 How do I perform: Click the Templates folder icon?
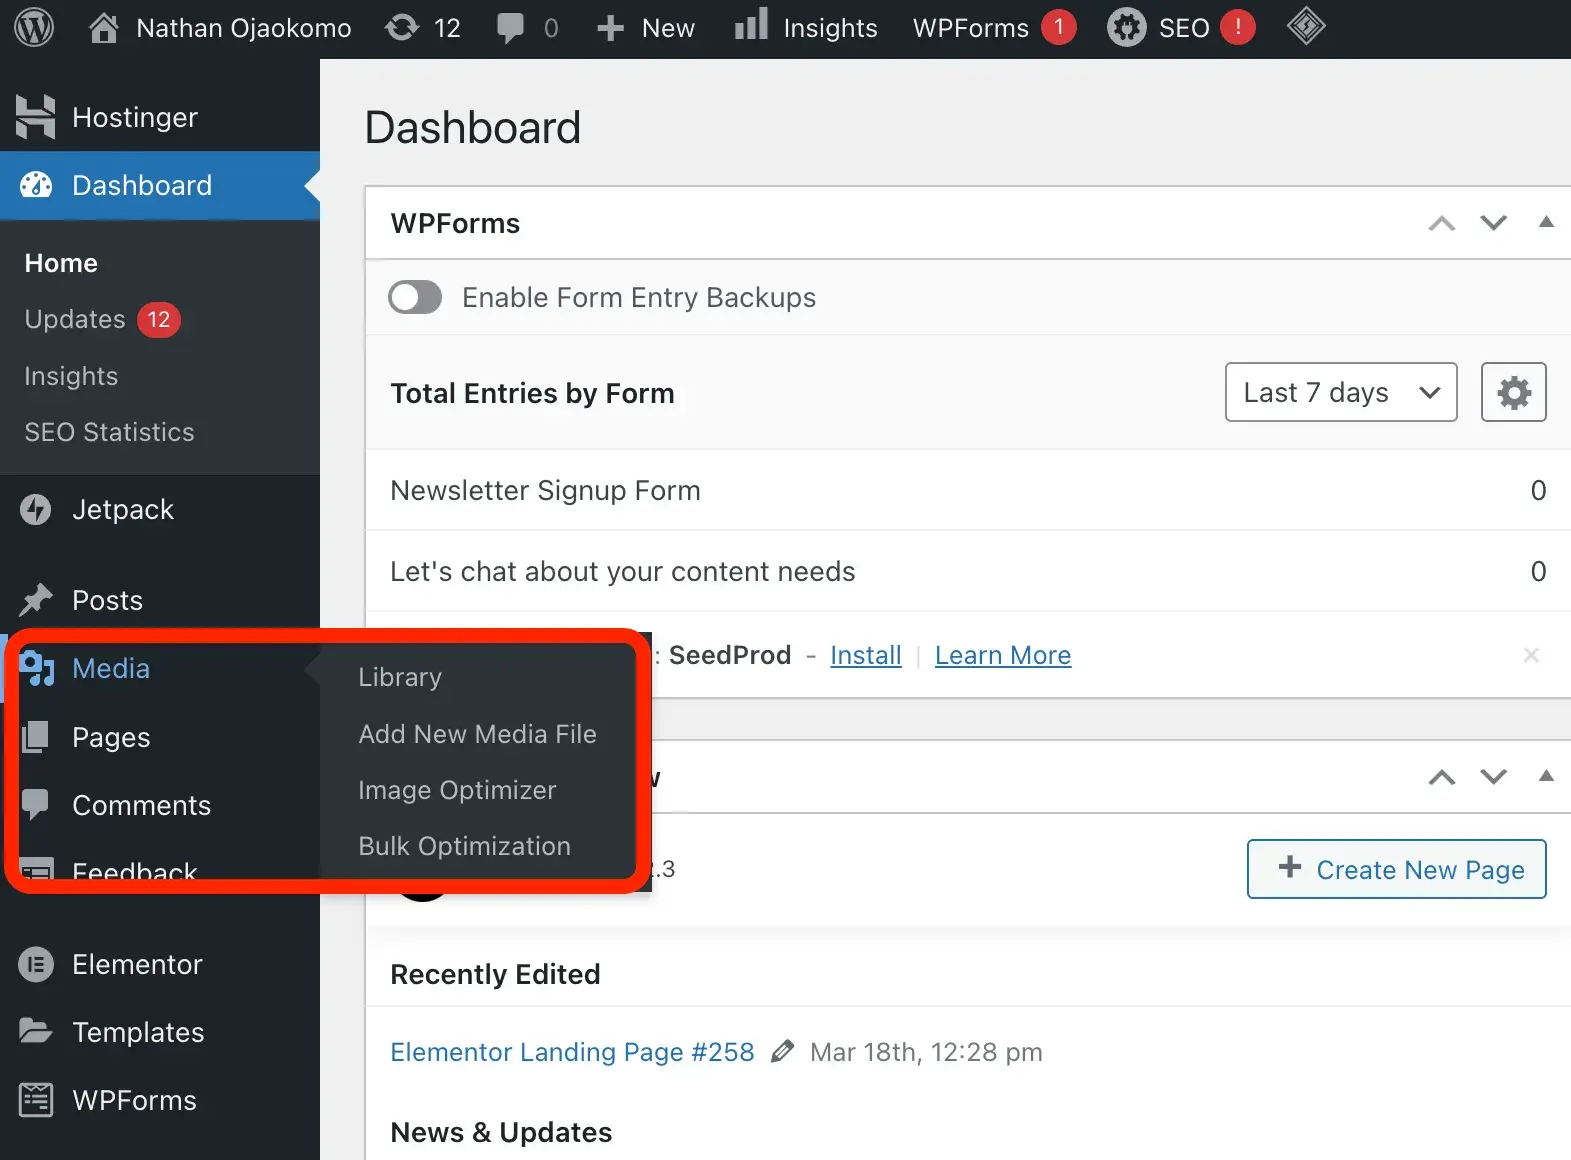point(35,1031)
